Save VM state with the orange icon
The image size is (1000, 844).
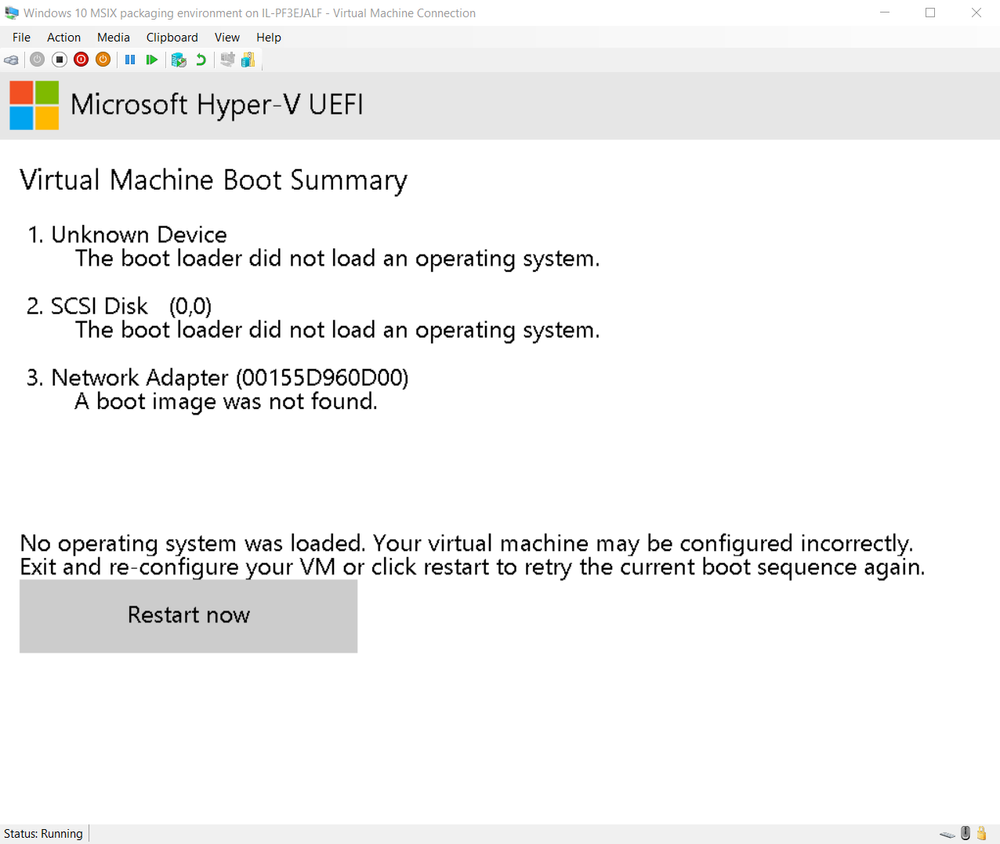click(103, 59)
